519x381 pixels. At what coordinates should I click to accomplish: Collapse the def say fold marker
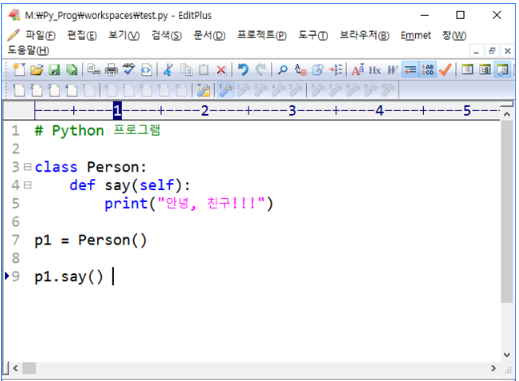point(28,185)
